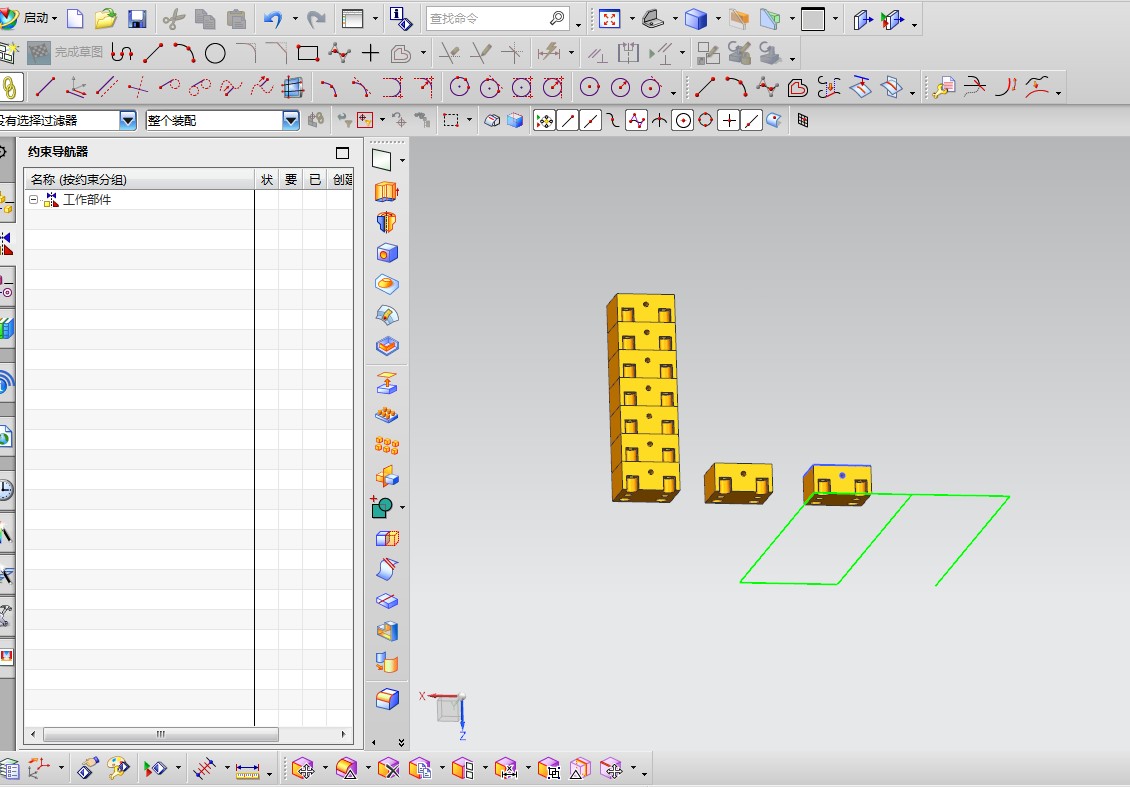Click the Fit view icon
The height and width of the screenshot is (787, 1130).
point(609,19)
